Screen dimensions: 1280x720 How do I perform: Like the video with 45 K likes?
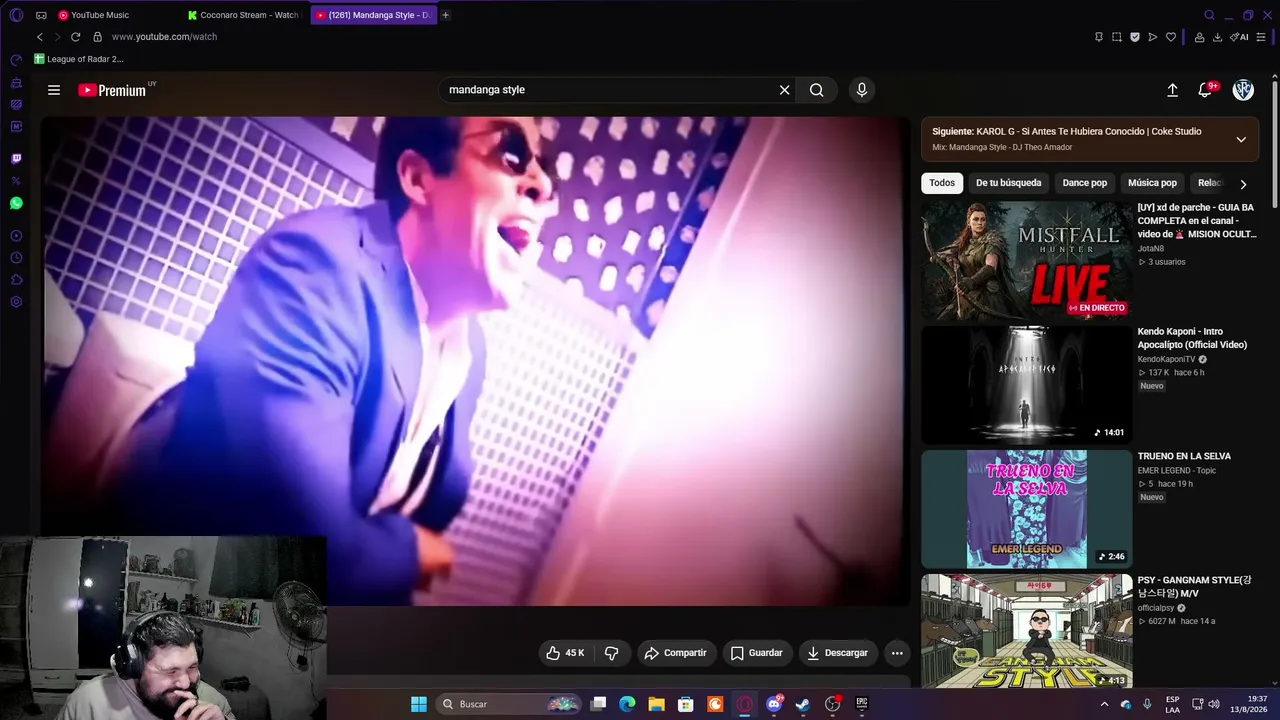point(565,653)
